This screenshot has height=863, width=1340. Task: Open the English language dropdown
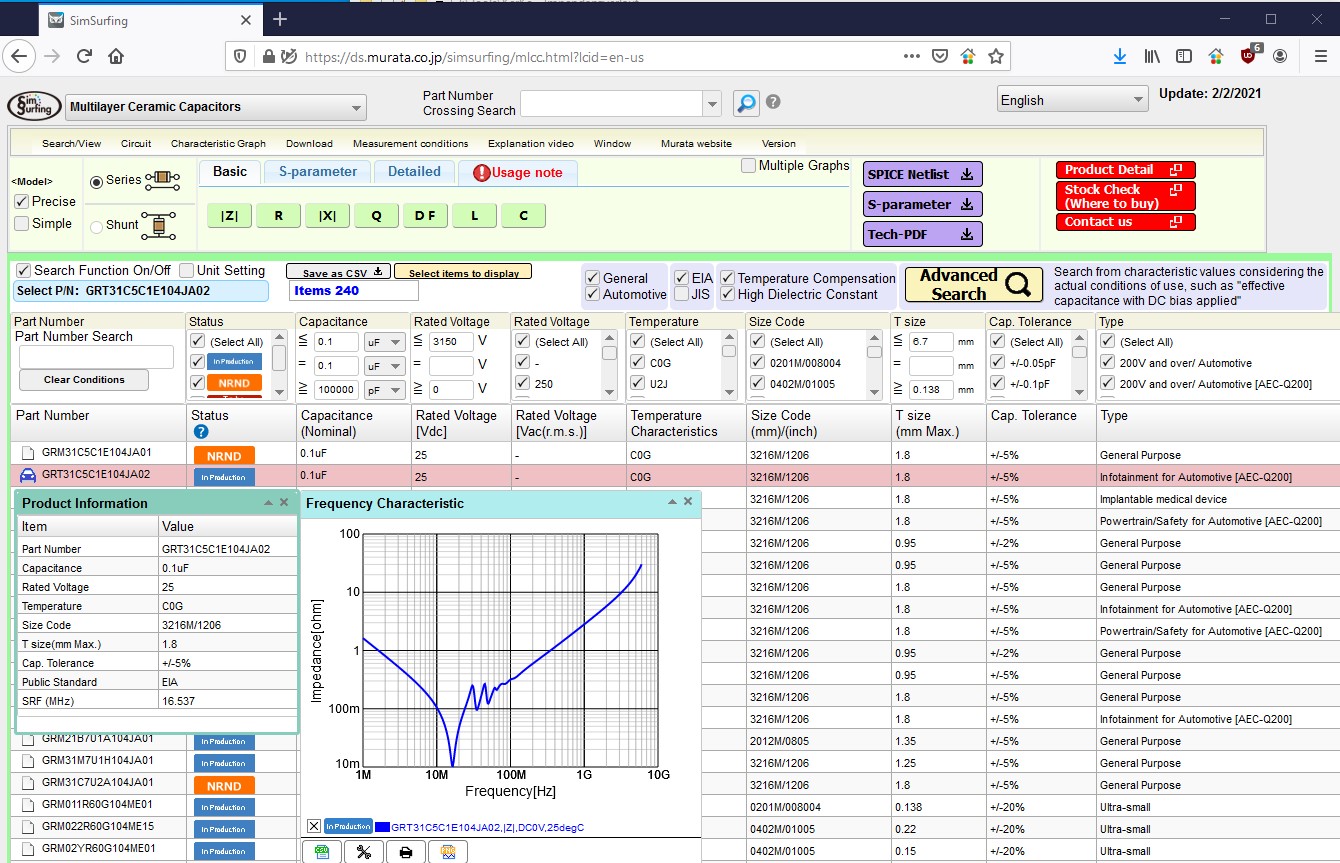point(1073,99)
